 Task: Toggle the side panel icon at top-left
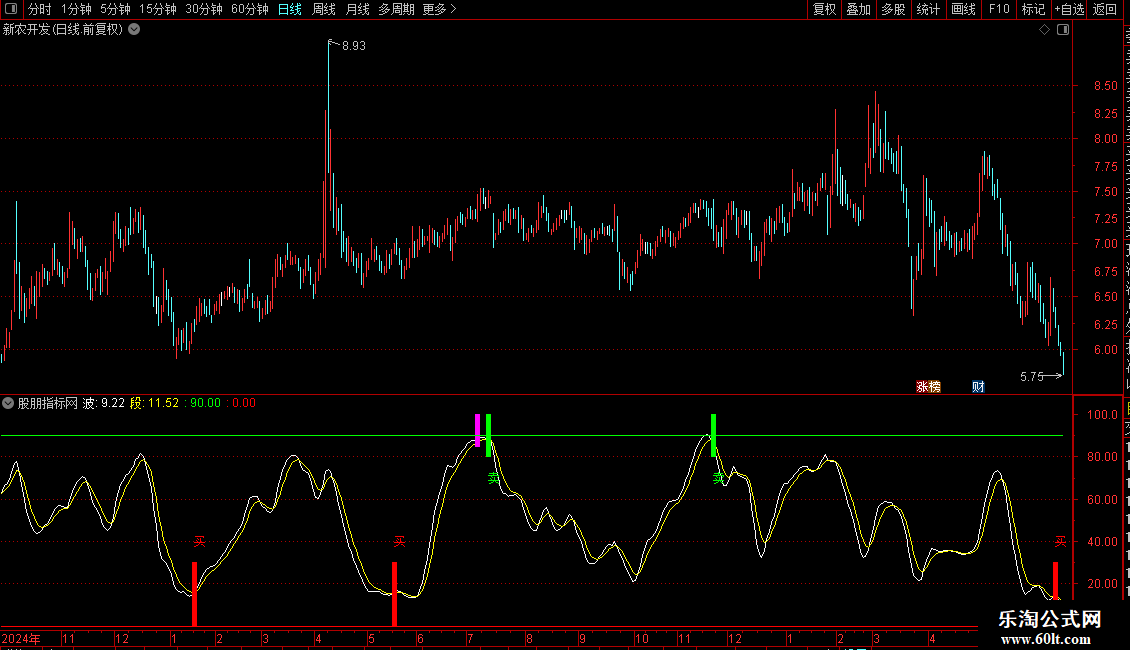[11, 9]
